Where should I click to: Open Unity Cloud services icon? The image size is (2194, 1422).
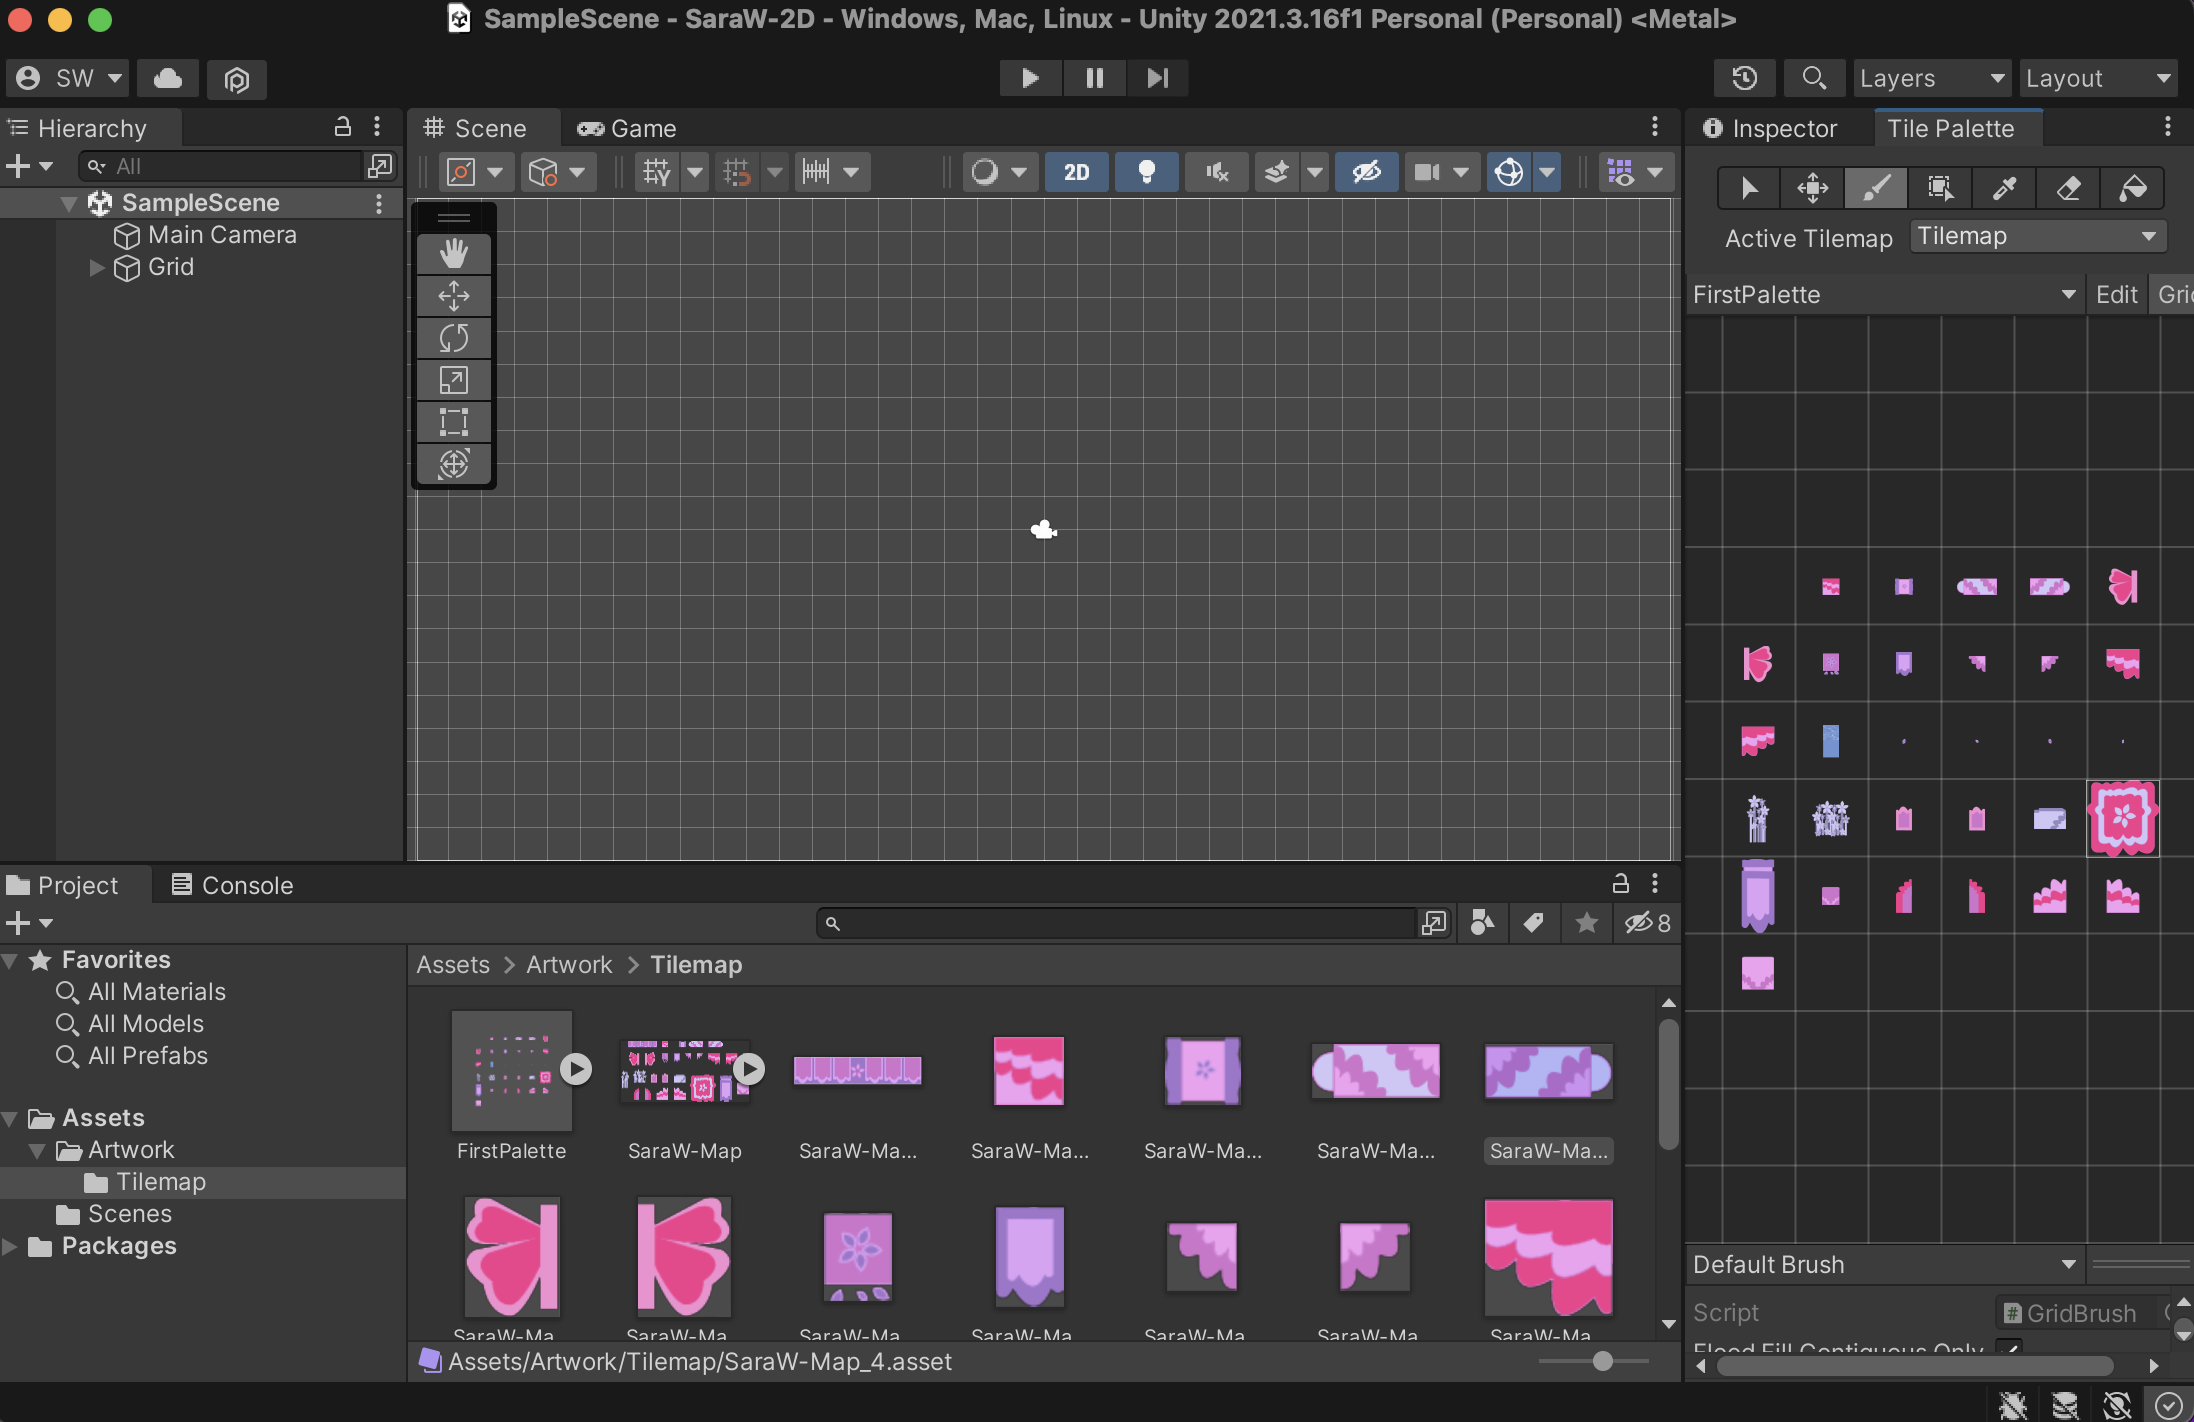[x=168, y=78]
